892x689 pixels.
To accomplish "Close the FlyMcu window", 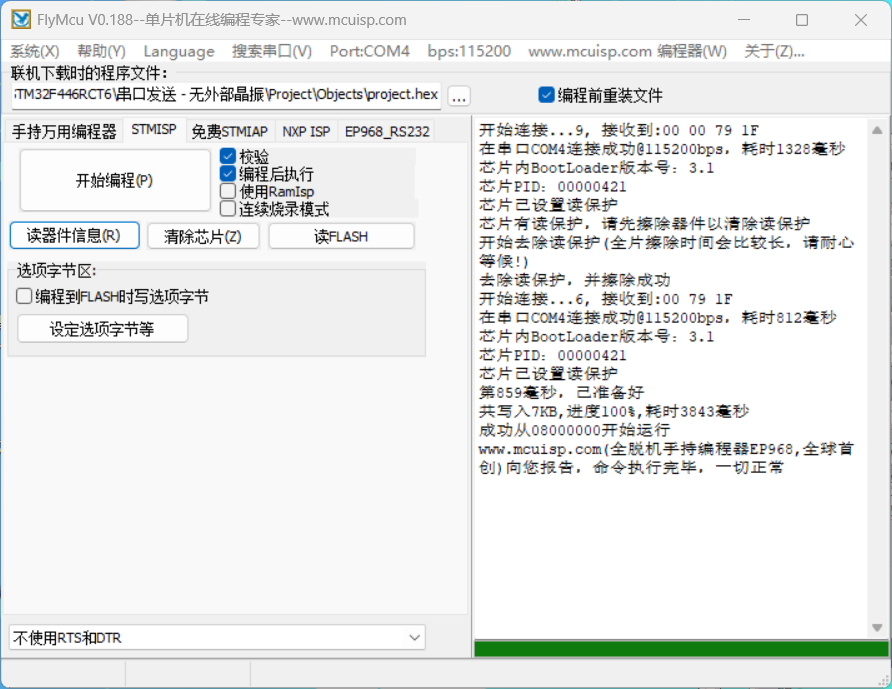I will 861,20.
